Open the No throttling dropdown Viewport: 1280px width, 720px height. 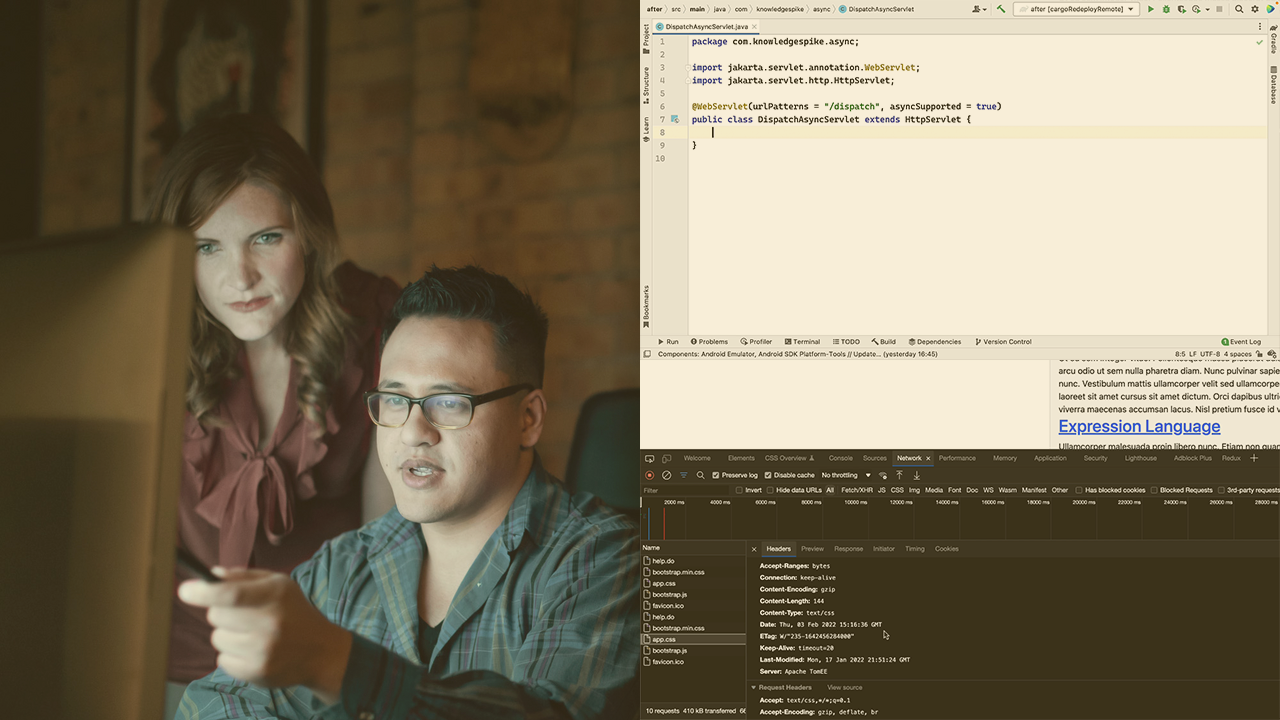point(845,475)
